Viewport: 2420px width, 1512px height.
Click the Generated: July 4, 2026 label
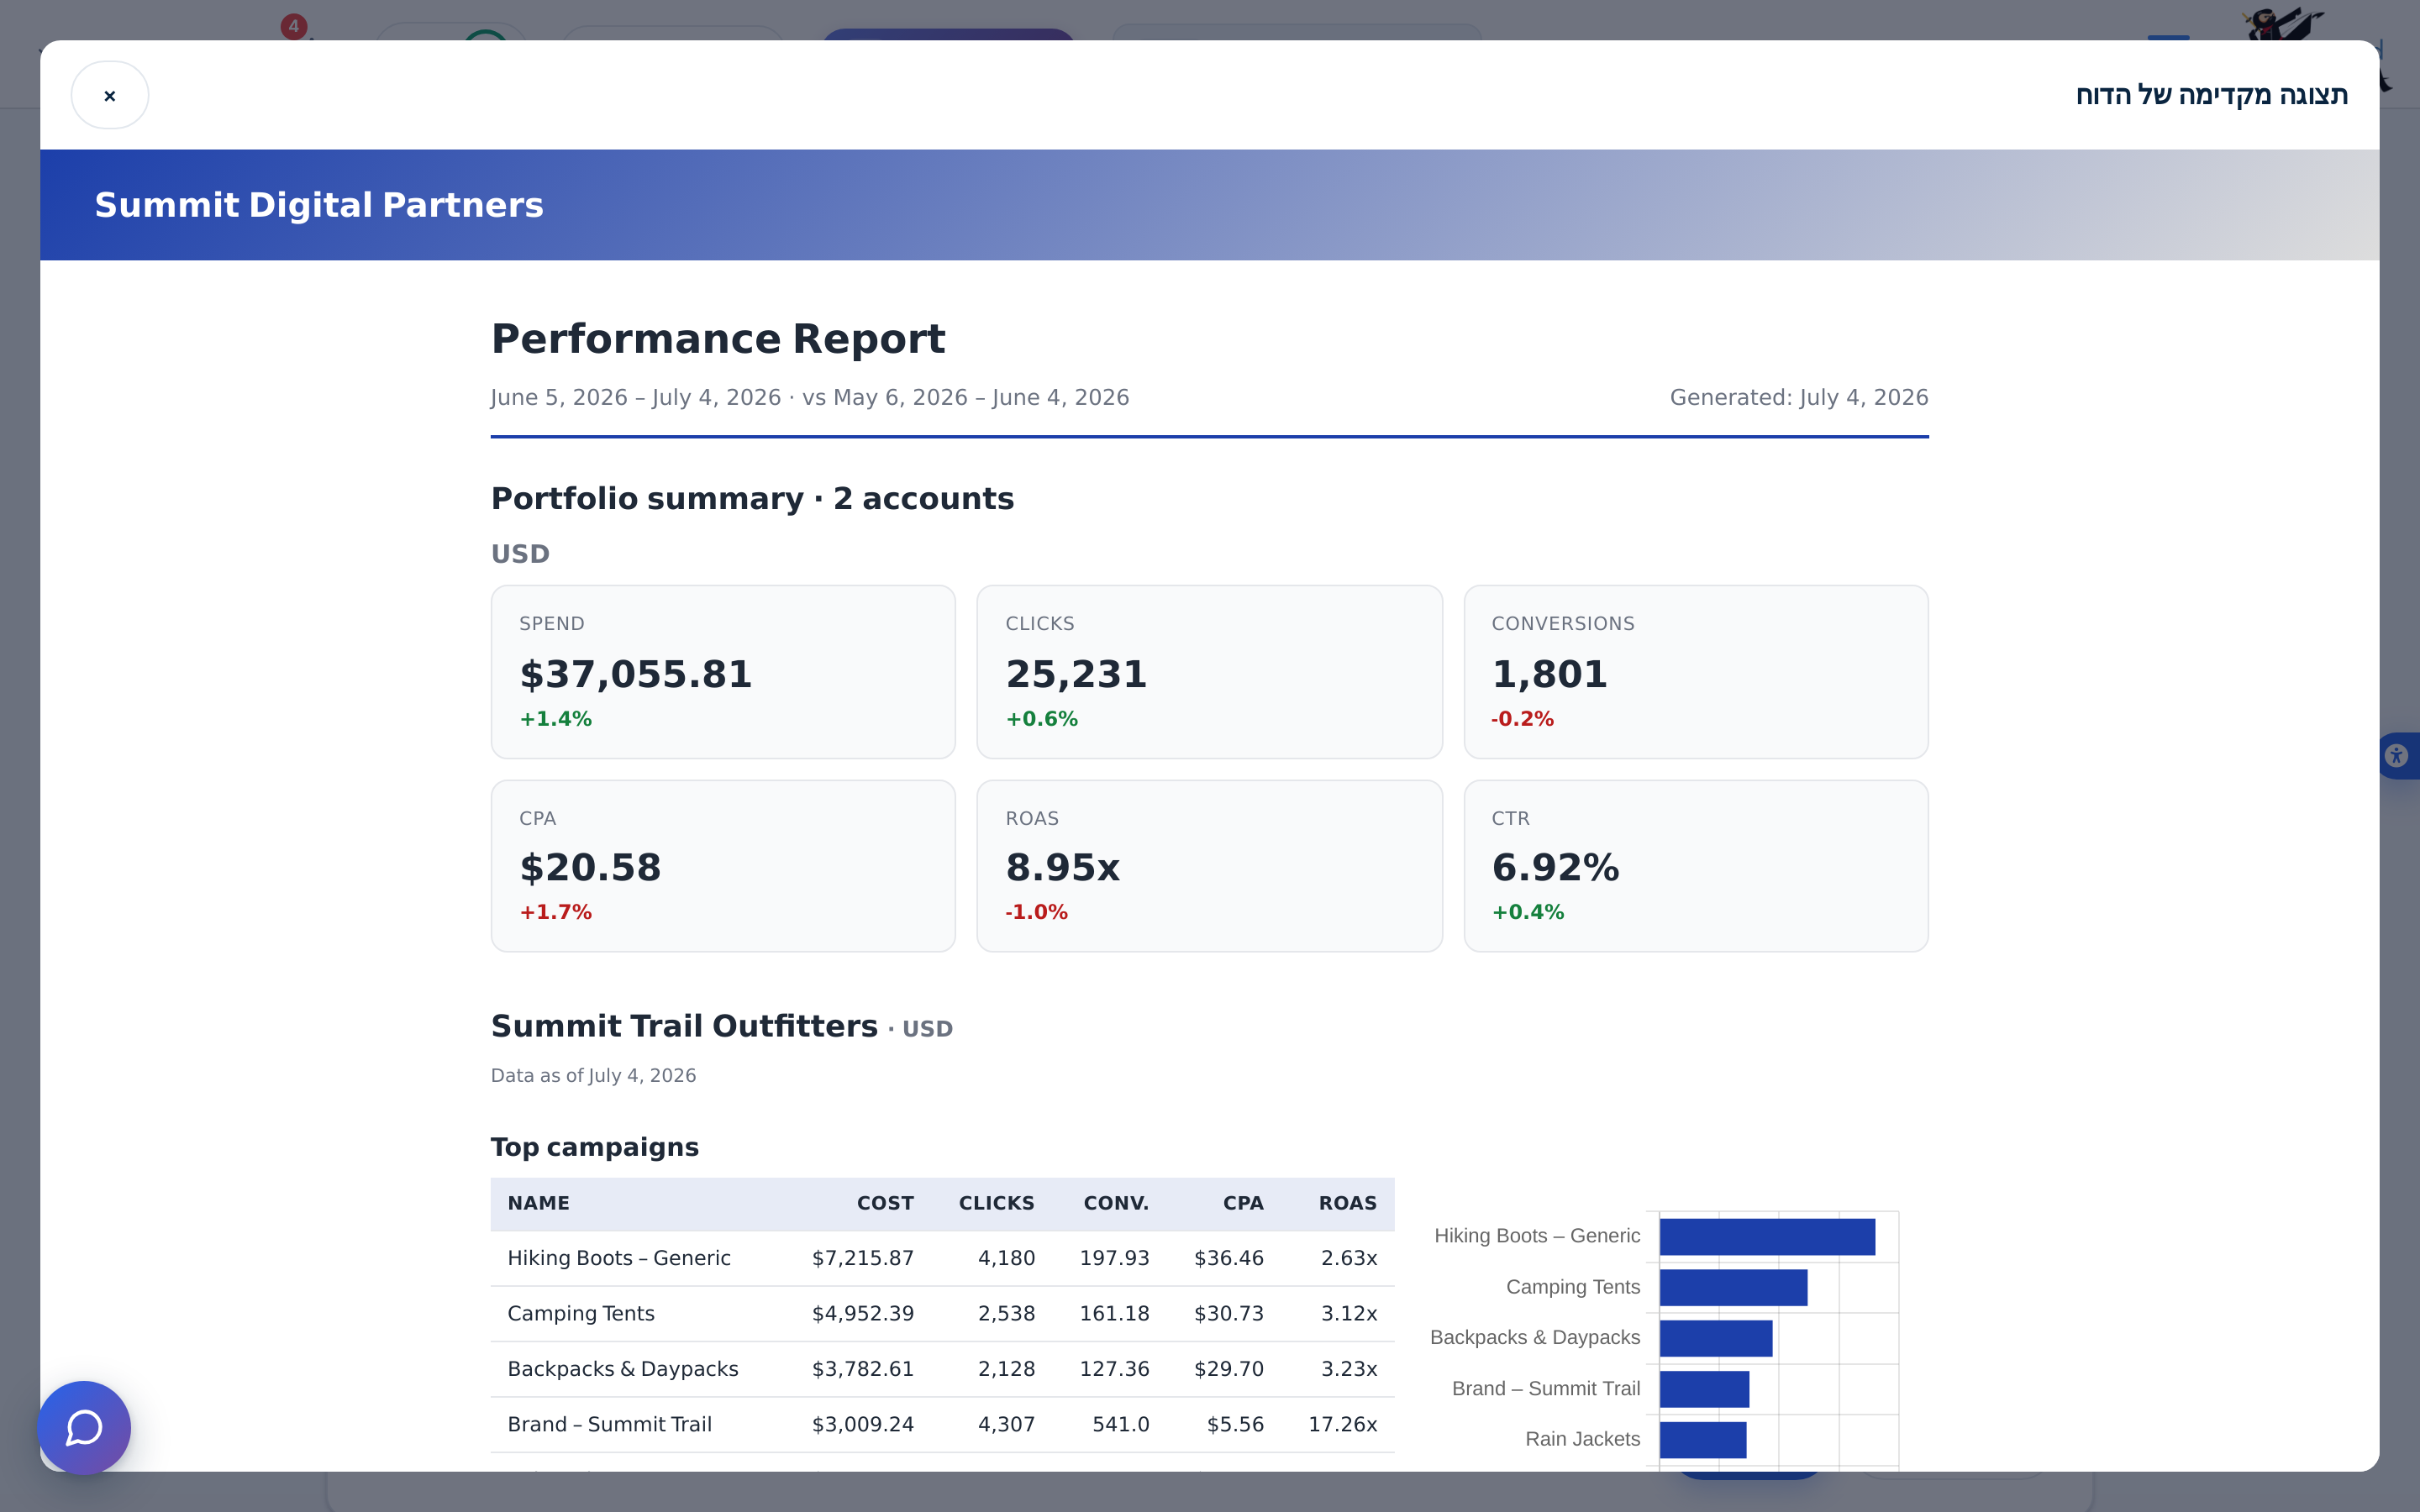pyautogui.click(x=1799, y=398)
